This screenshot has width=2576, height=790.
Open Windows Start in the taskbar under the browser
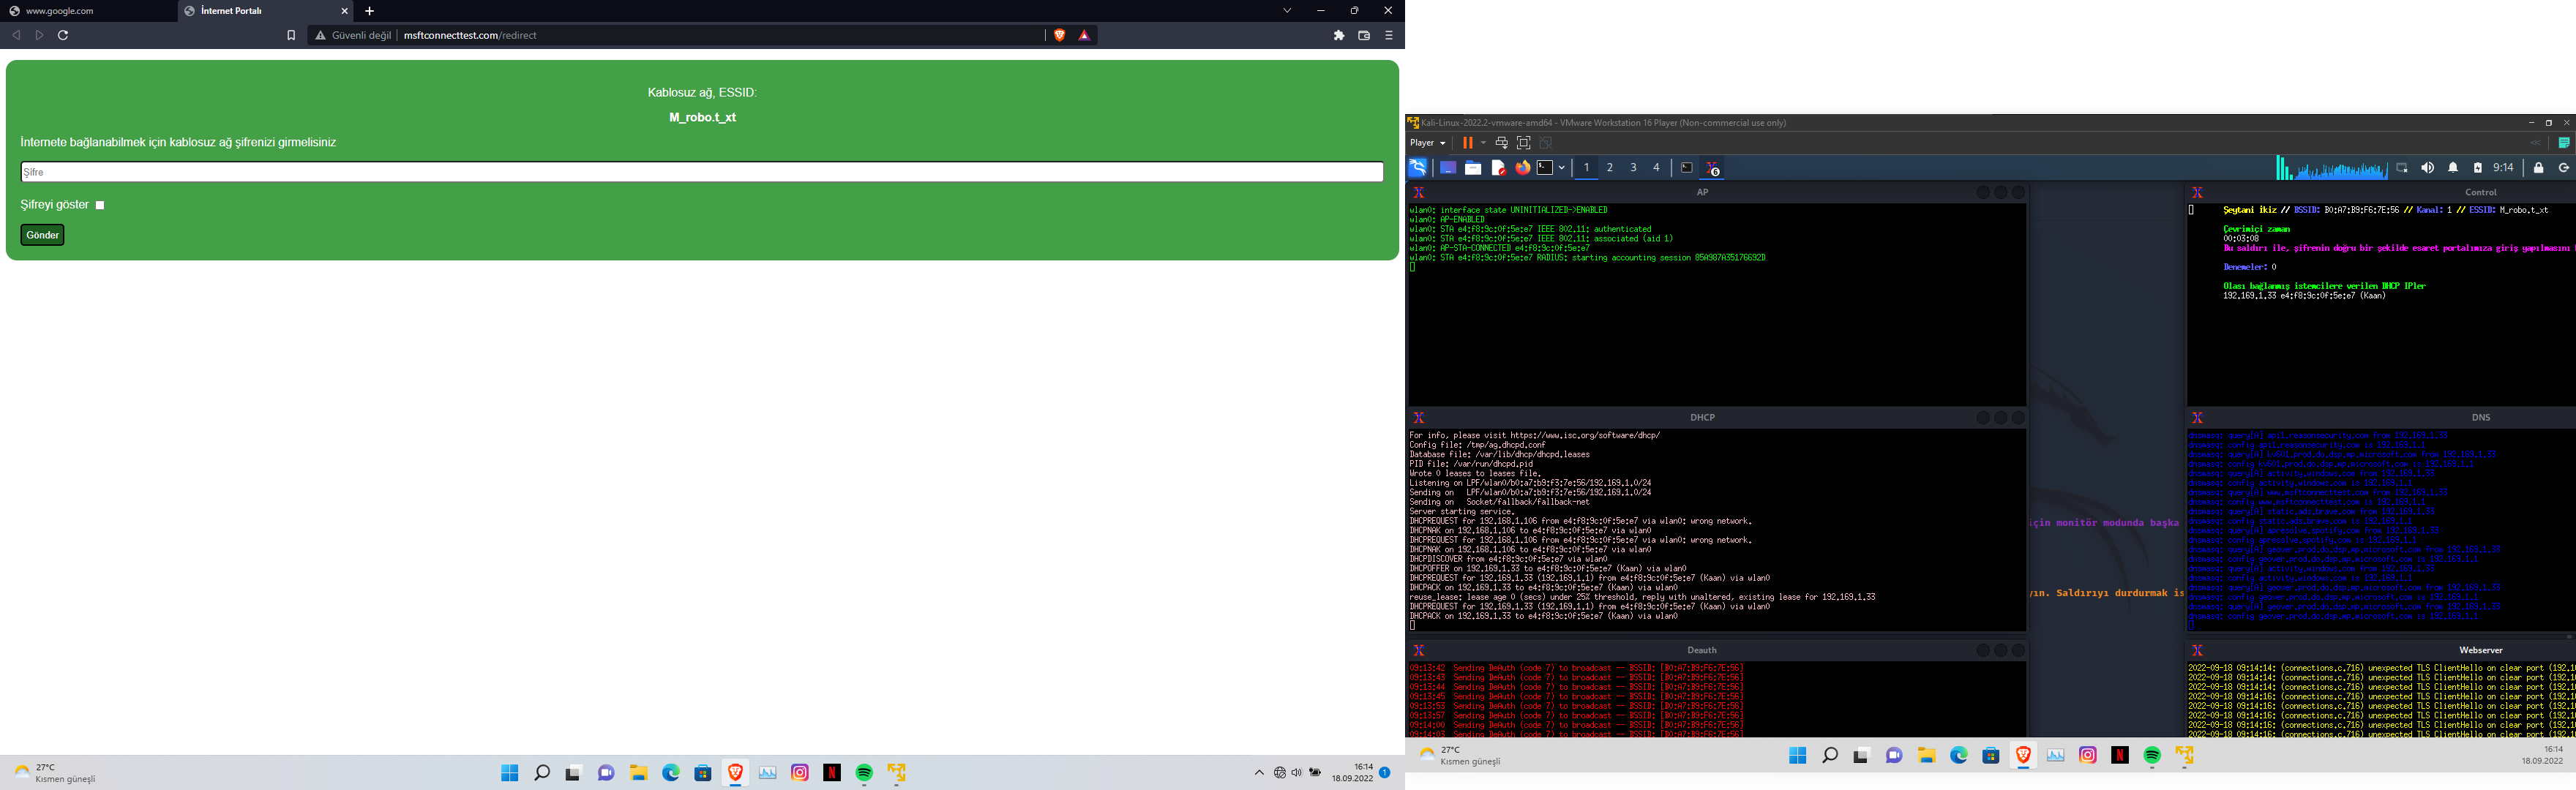click(x=510, y=773)
